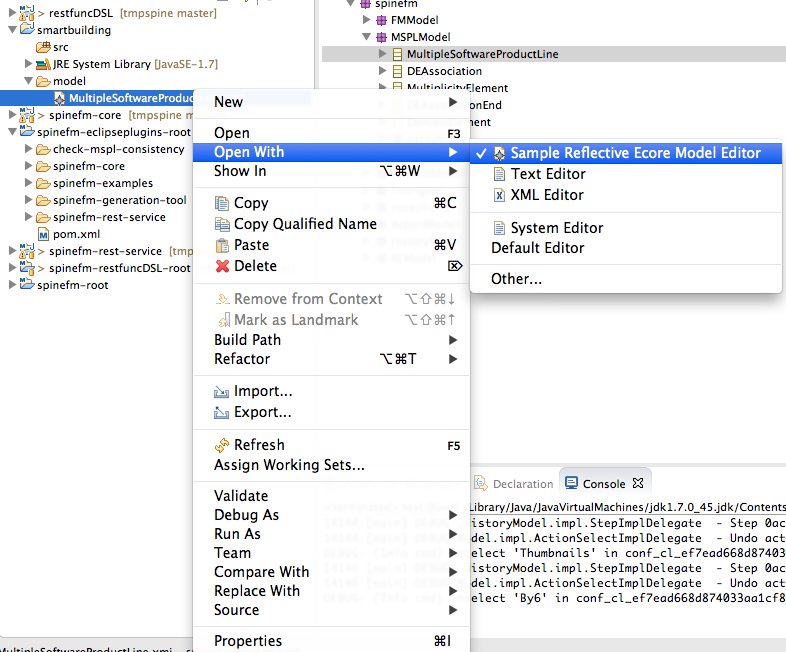Click the System Editor document icon
Screen dimensions: 786x652
click(x=499, y=228)
